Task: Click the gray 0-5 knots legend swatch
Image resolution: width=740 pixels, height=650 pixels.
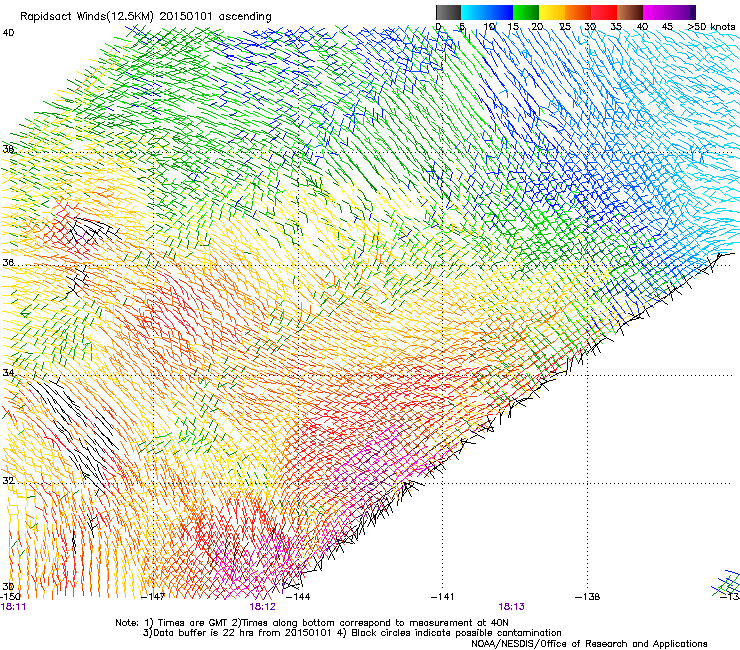Action: [x=448, y=12]
